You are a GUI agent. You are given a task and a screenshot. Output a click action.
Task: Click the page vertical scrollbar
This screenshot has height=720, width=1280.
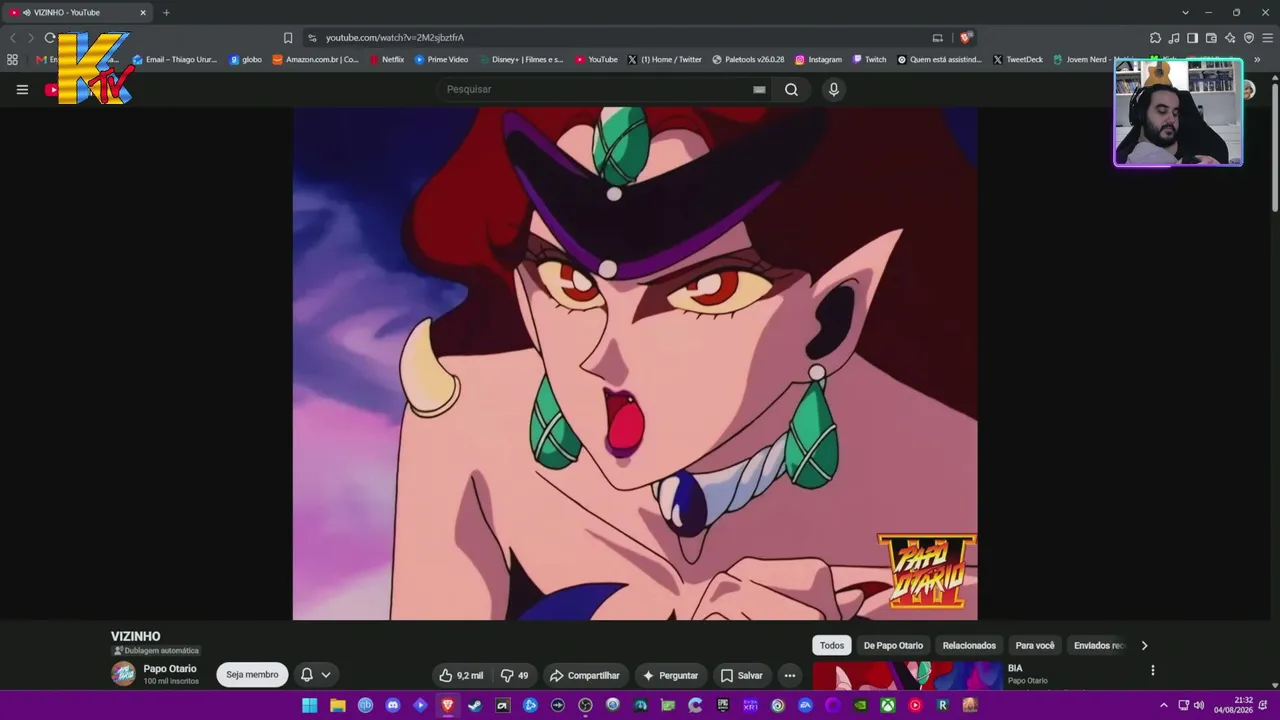point(1275,150)
